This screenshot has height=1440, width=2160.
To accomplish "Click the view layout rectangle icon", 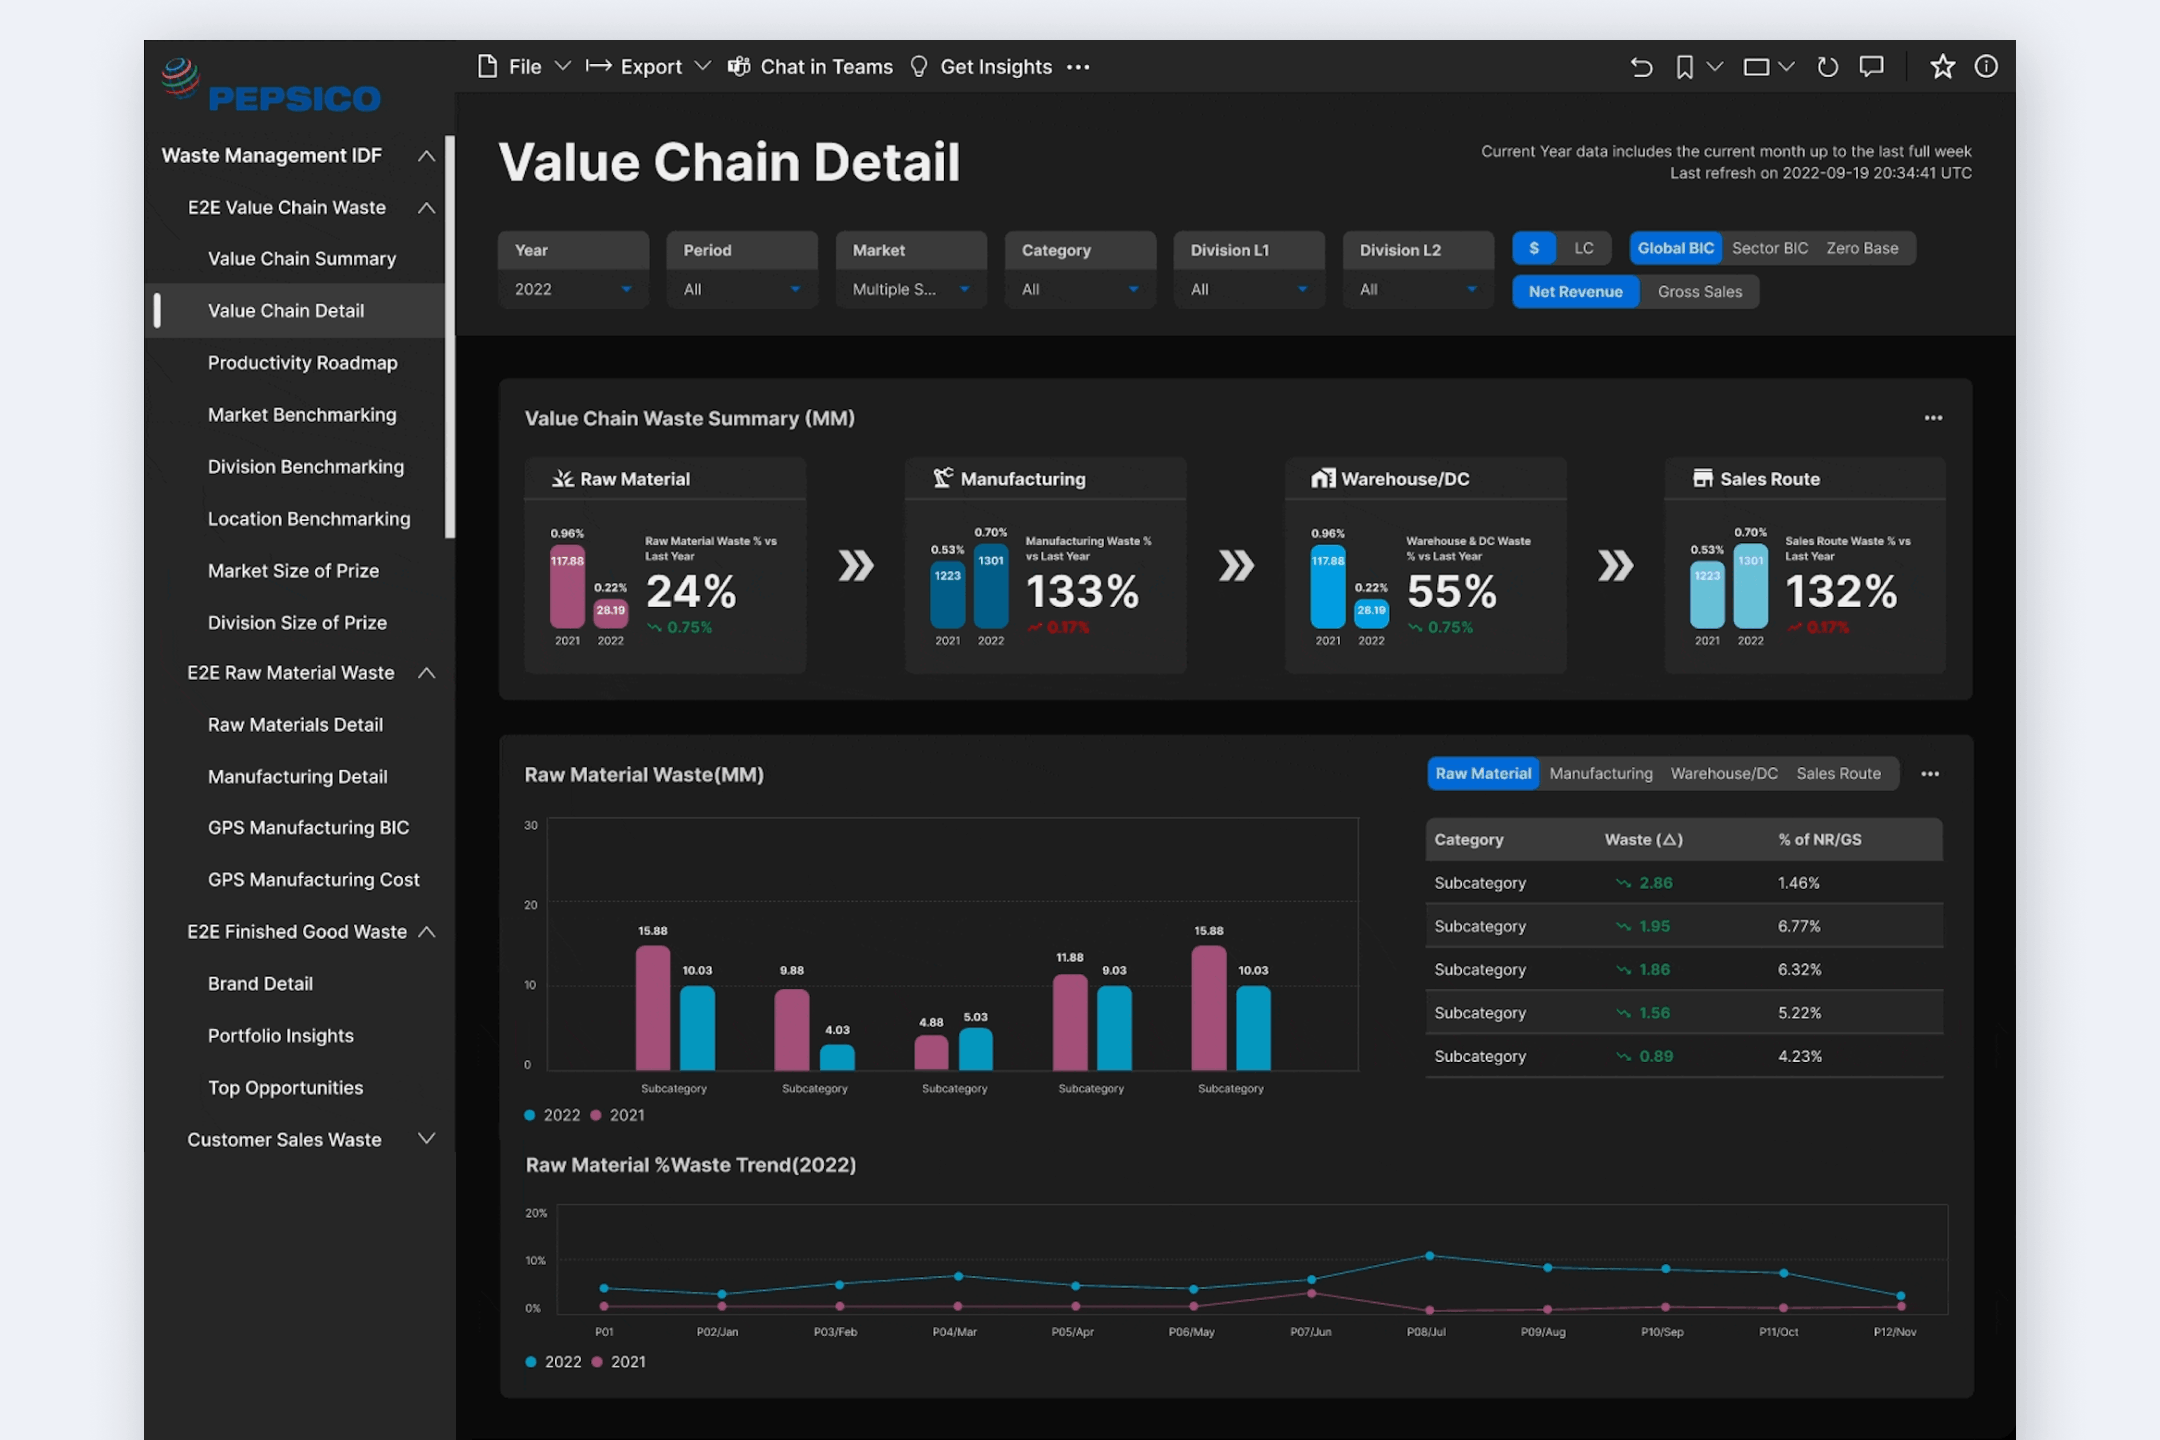I will tap(1756, 67).
